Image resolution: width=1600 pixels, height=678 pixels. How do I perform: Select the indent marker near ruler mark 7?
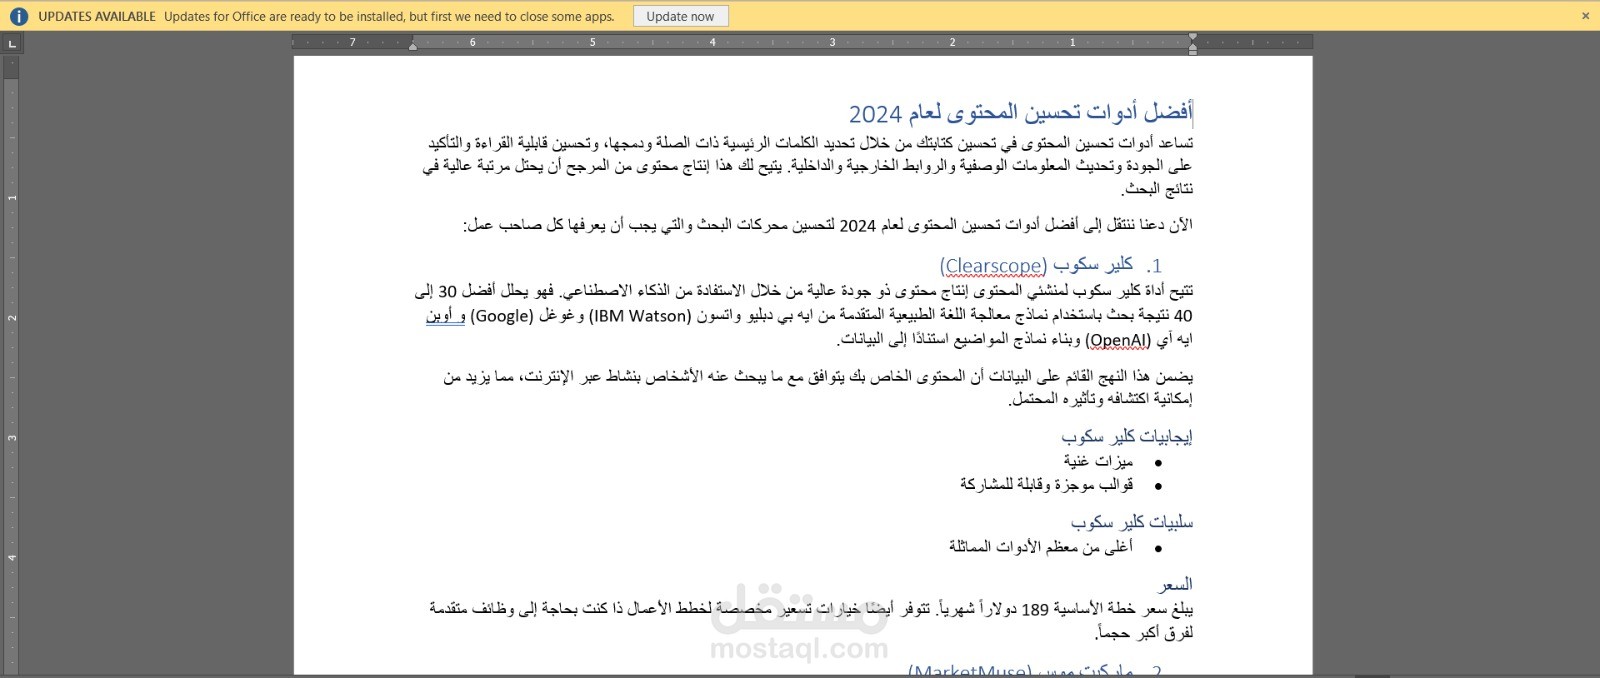coord(412,45)
